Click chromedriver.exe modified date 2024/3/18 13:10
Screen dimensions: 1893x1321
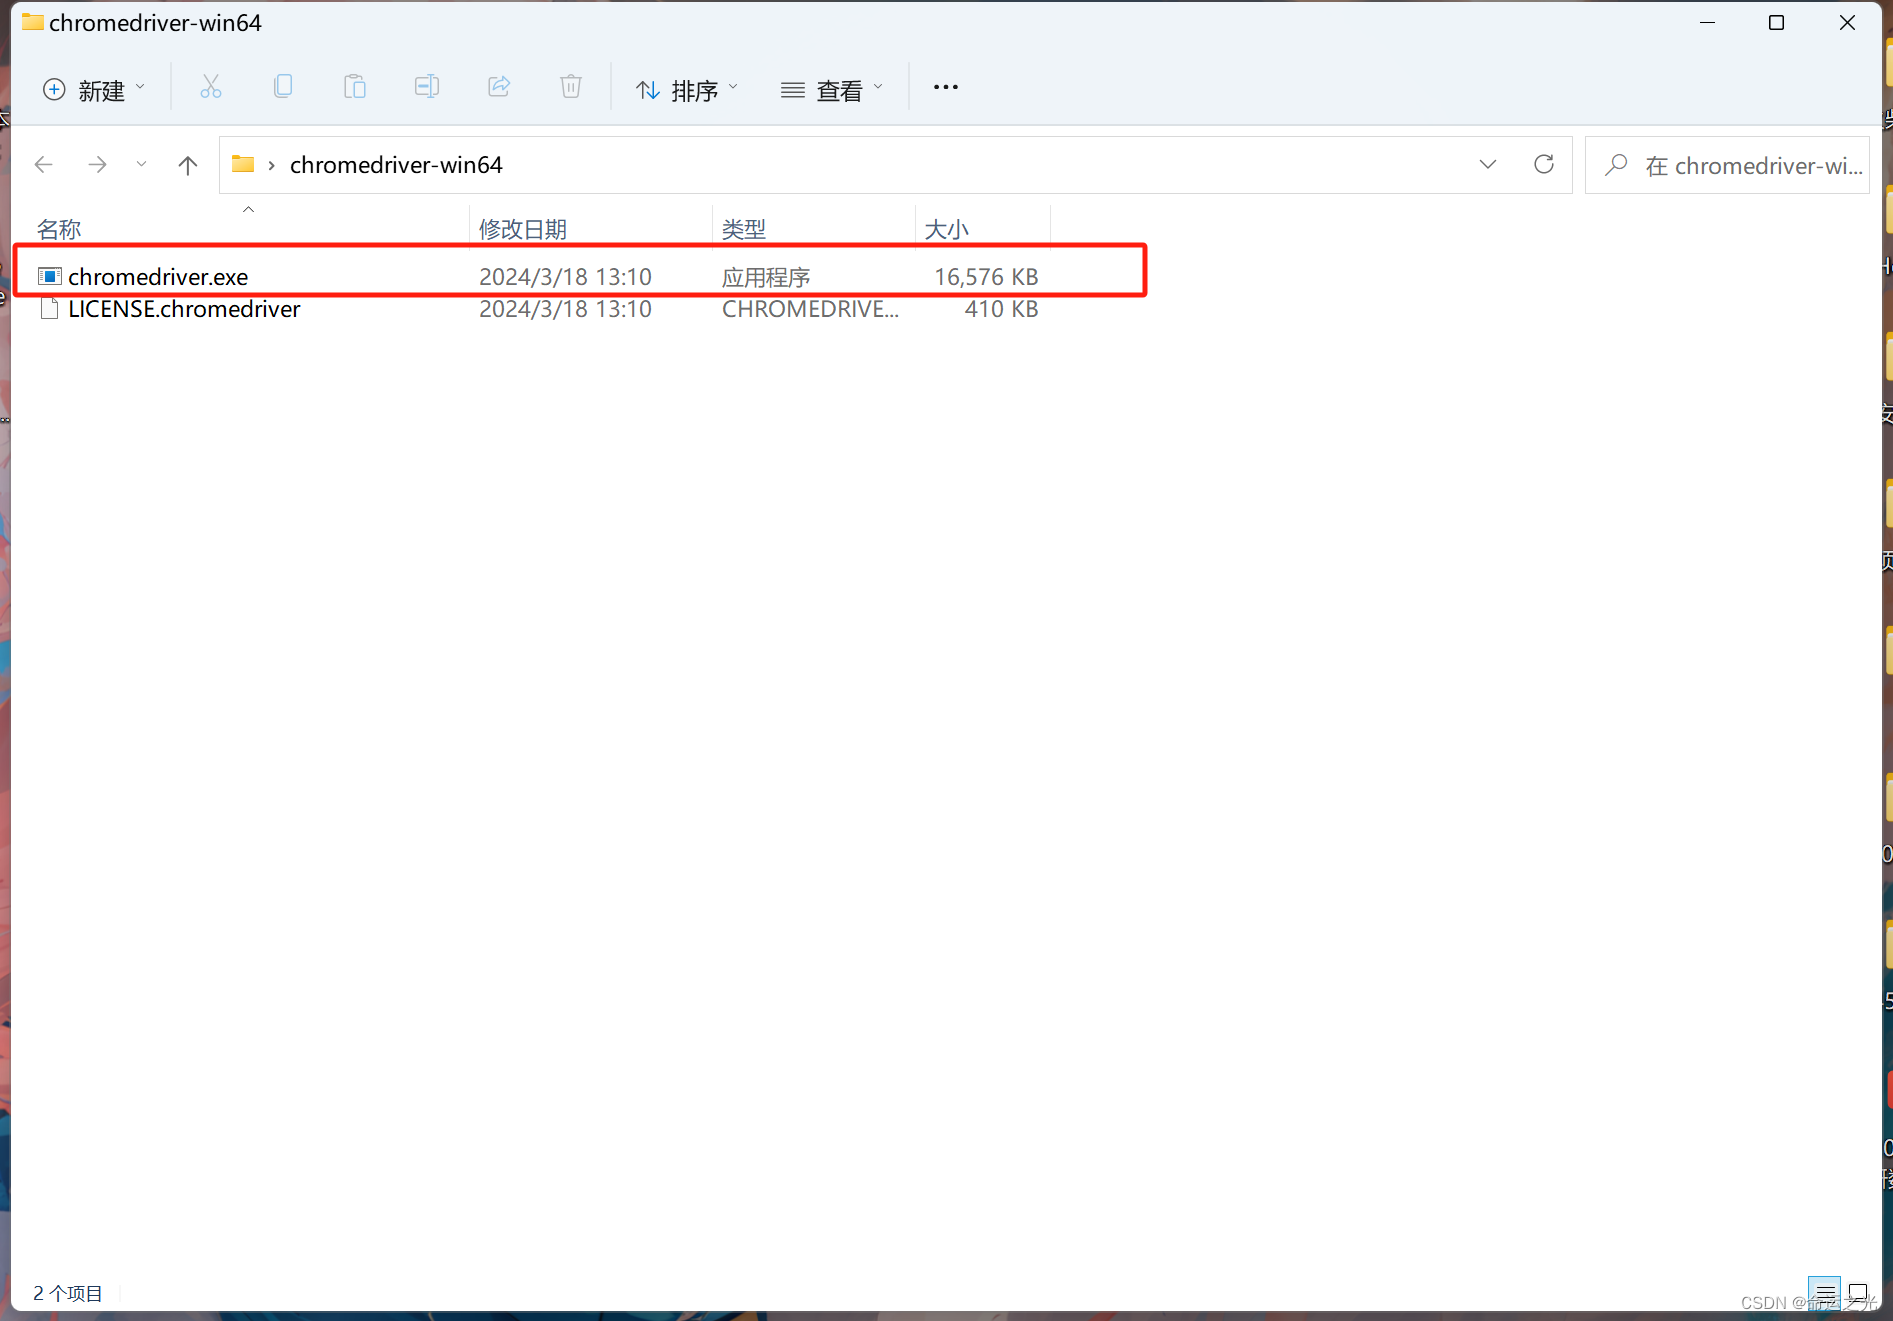[565, 277]
